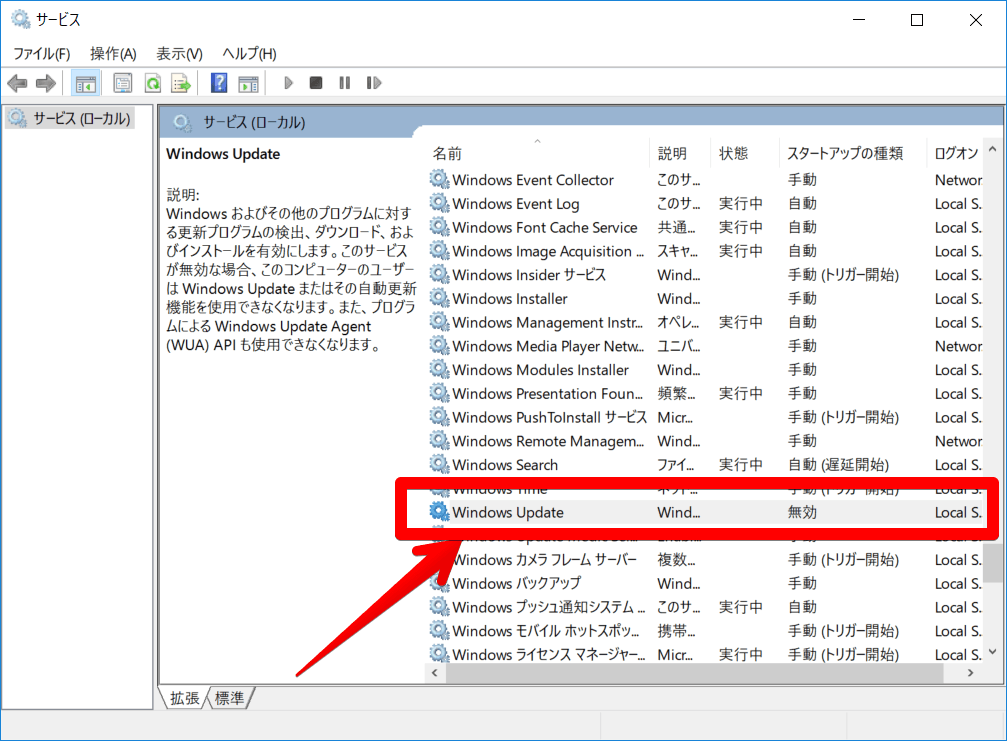Click the Export List toolbar icon
Screen dimensions: 1007x741
pos(181,83)
